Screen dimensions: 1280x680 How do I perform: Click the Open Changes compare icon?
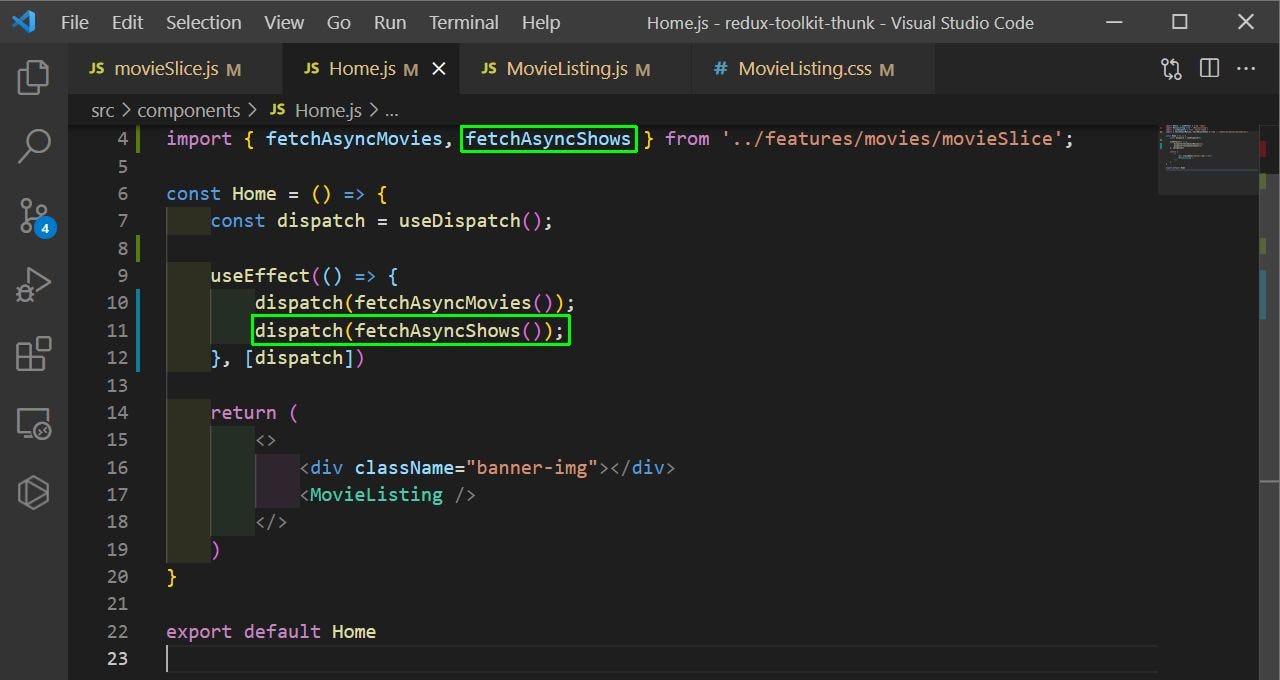[1171, 69]
